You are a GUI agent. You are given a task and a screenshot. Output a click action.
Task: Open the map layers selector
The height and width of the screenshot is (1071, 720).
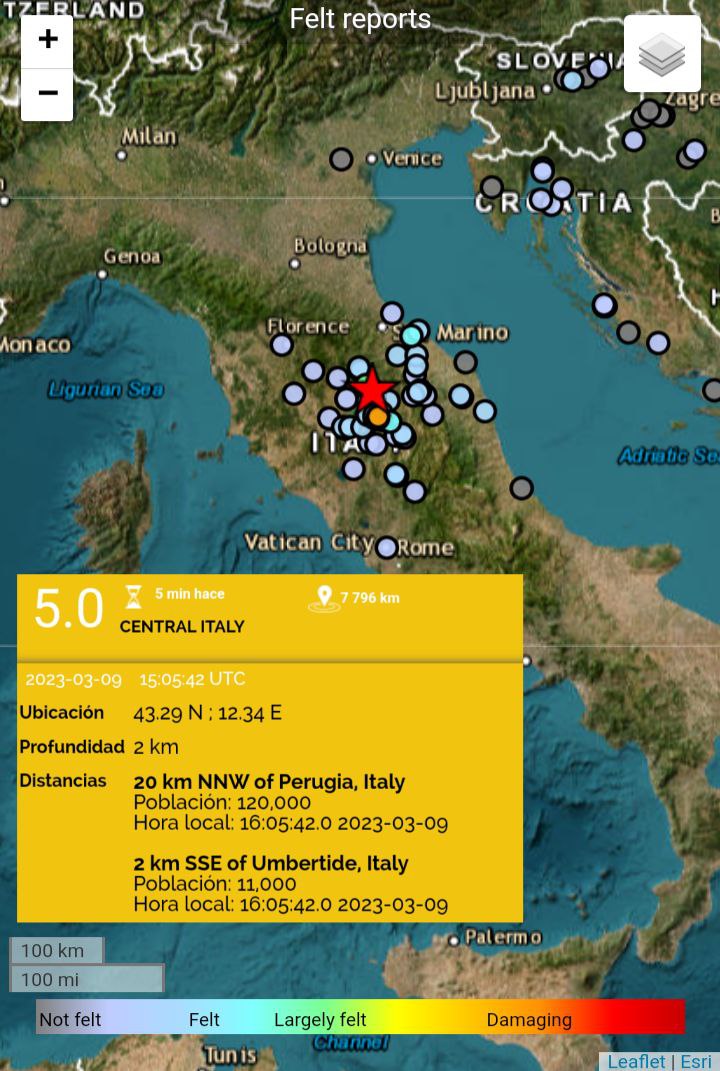(662, 53)
